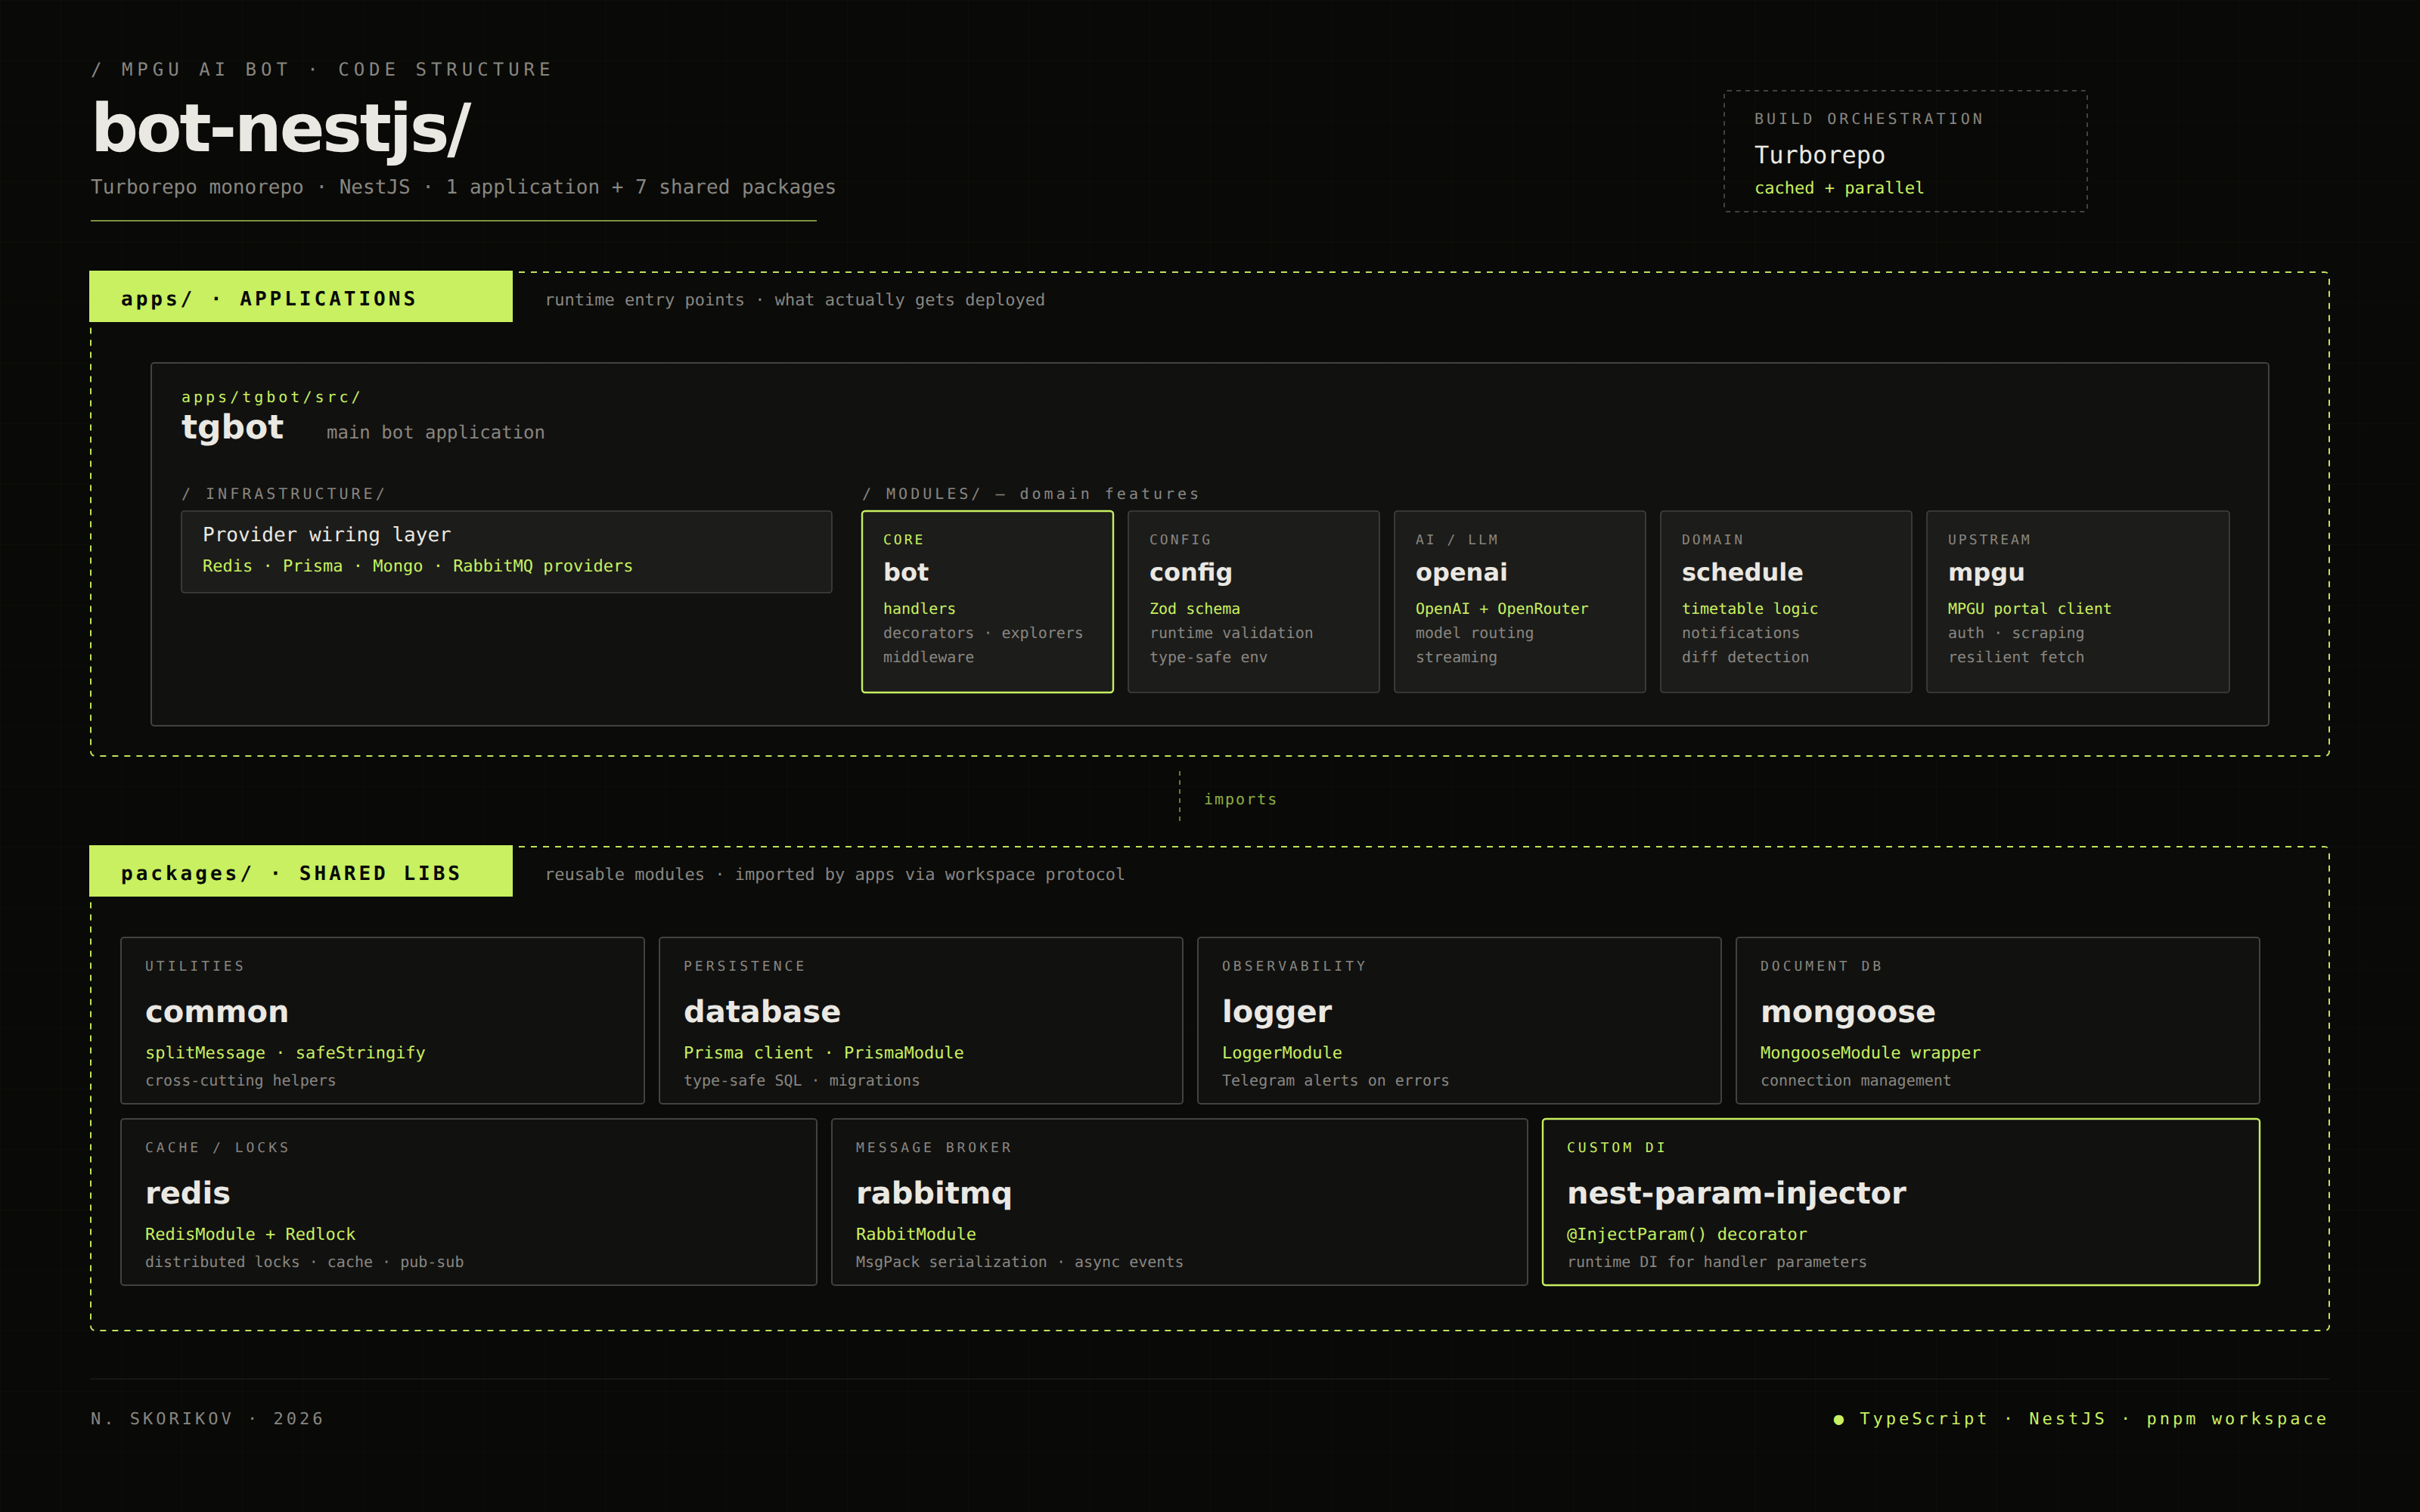This screenshot has width=2420, height=1512.
Task: Click the mpgu upstream module card
Action: [x=2077, y=602]
